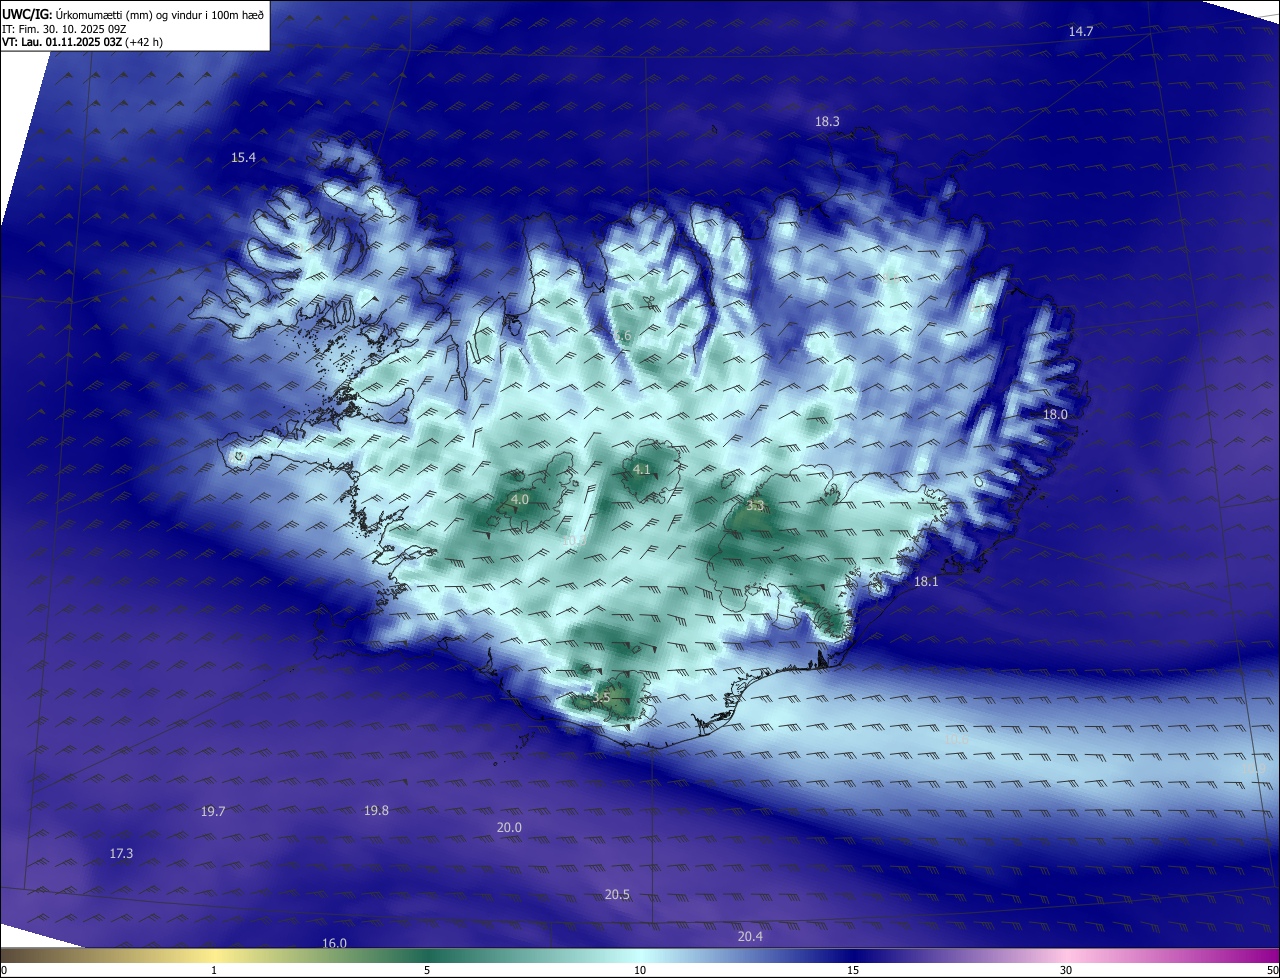1280x978 pixels.
Task: Click the 16.0 value above the scale
Action: point(334,944)
